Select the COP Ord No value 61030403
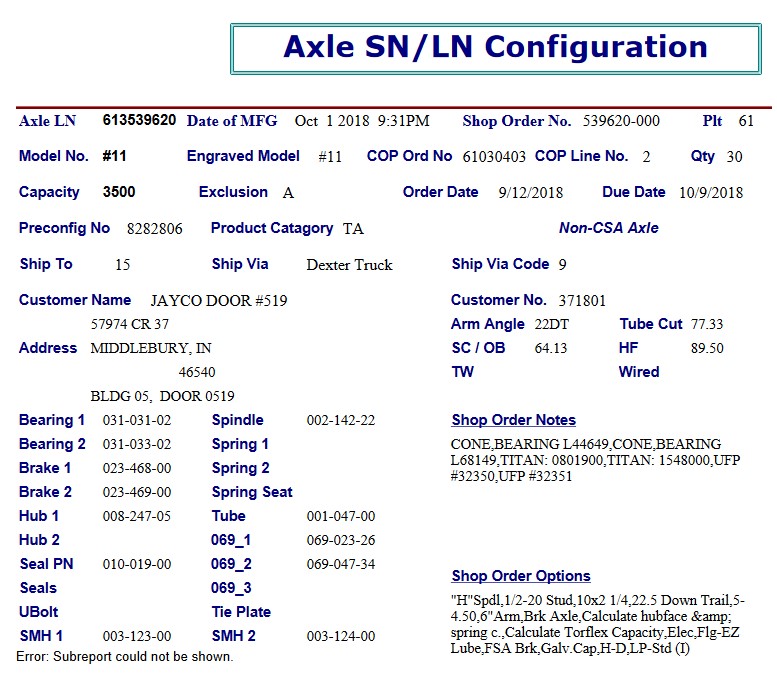Screen dimensions: 777x697 point(494,157)
